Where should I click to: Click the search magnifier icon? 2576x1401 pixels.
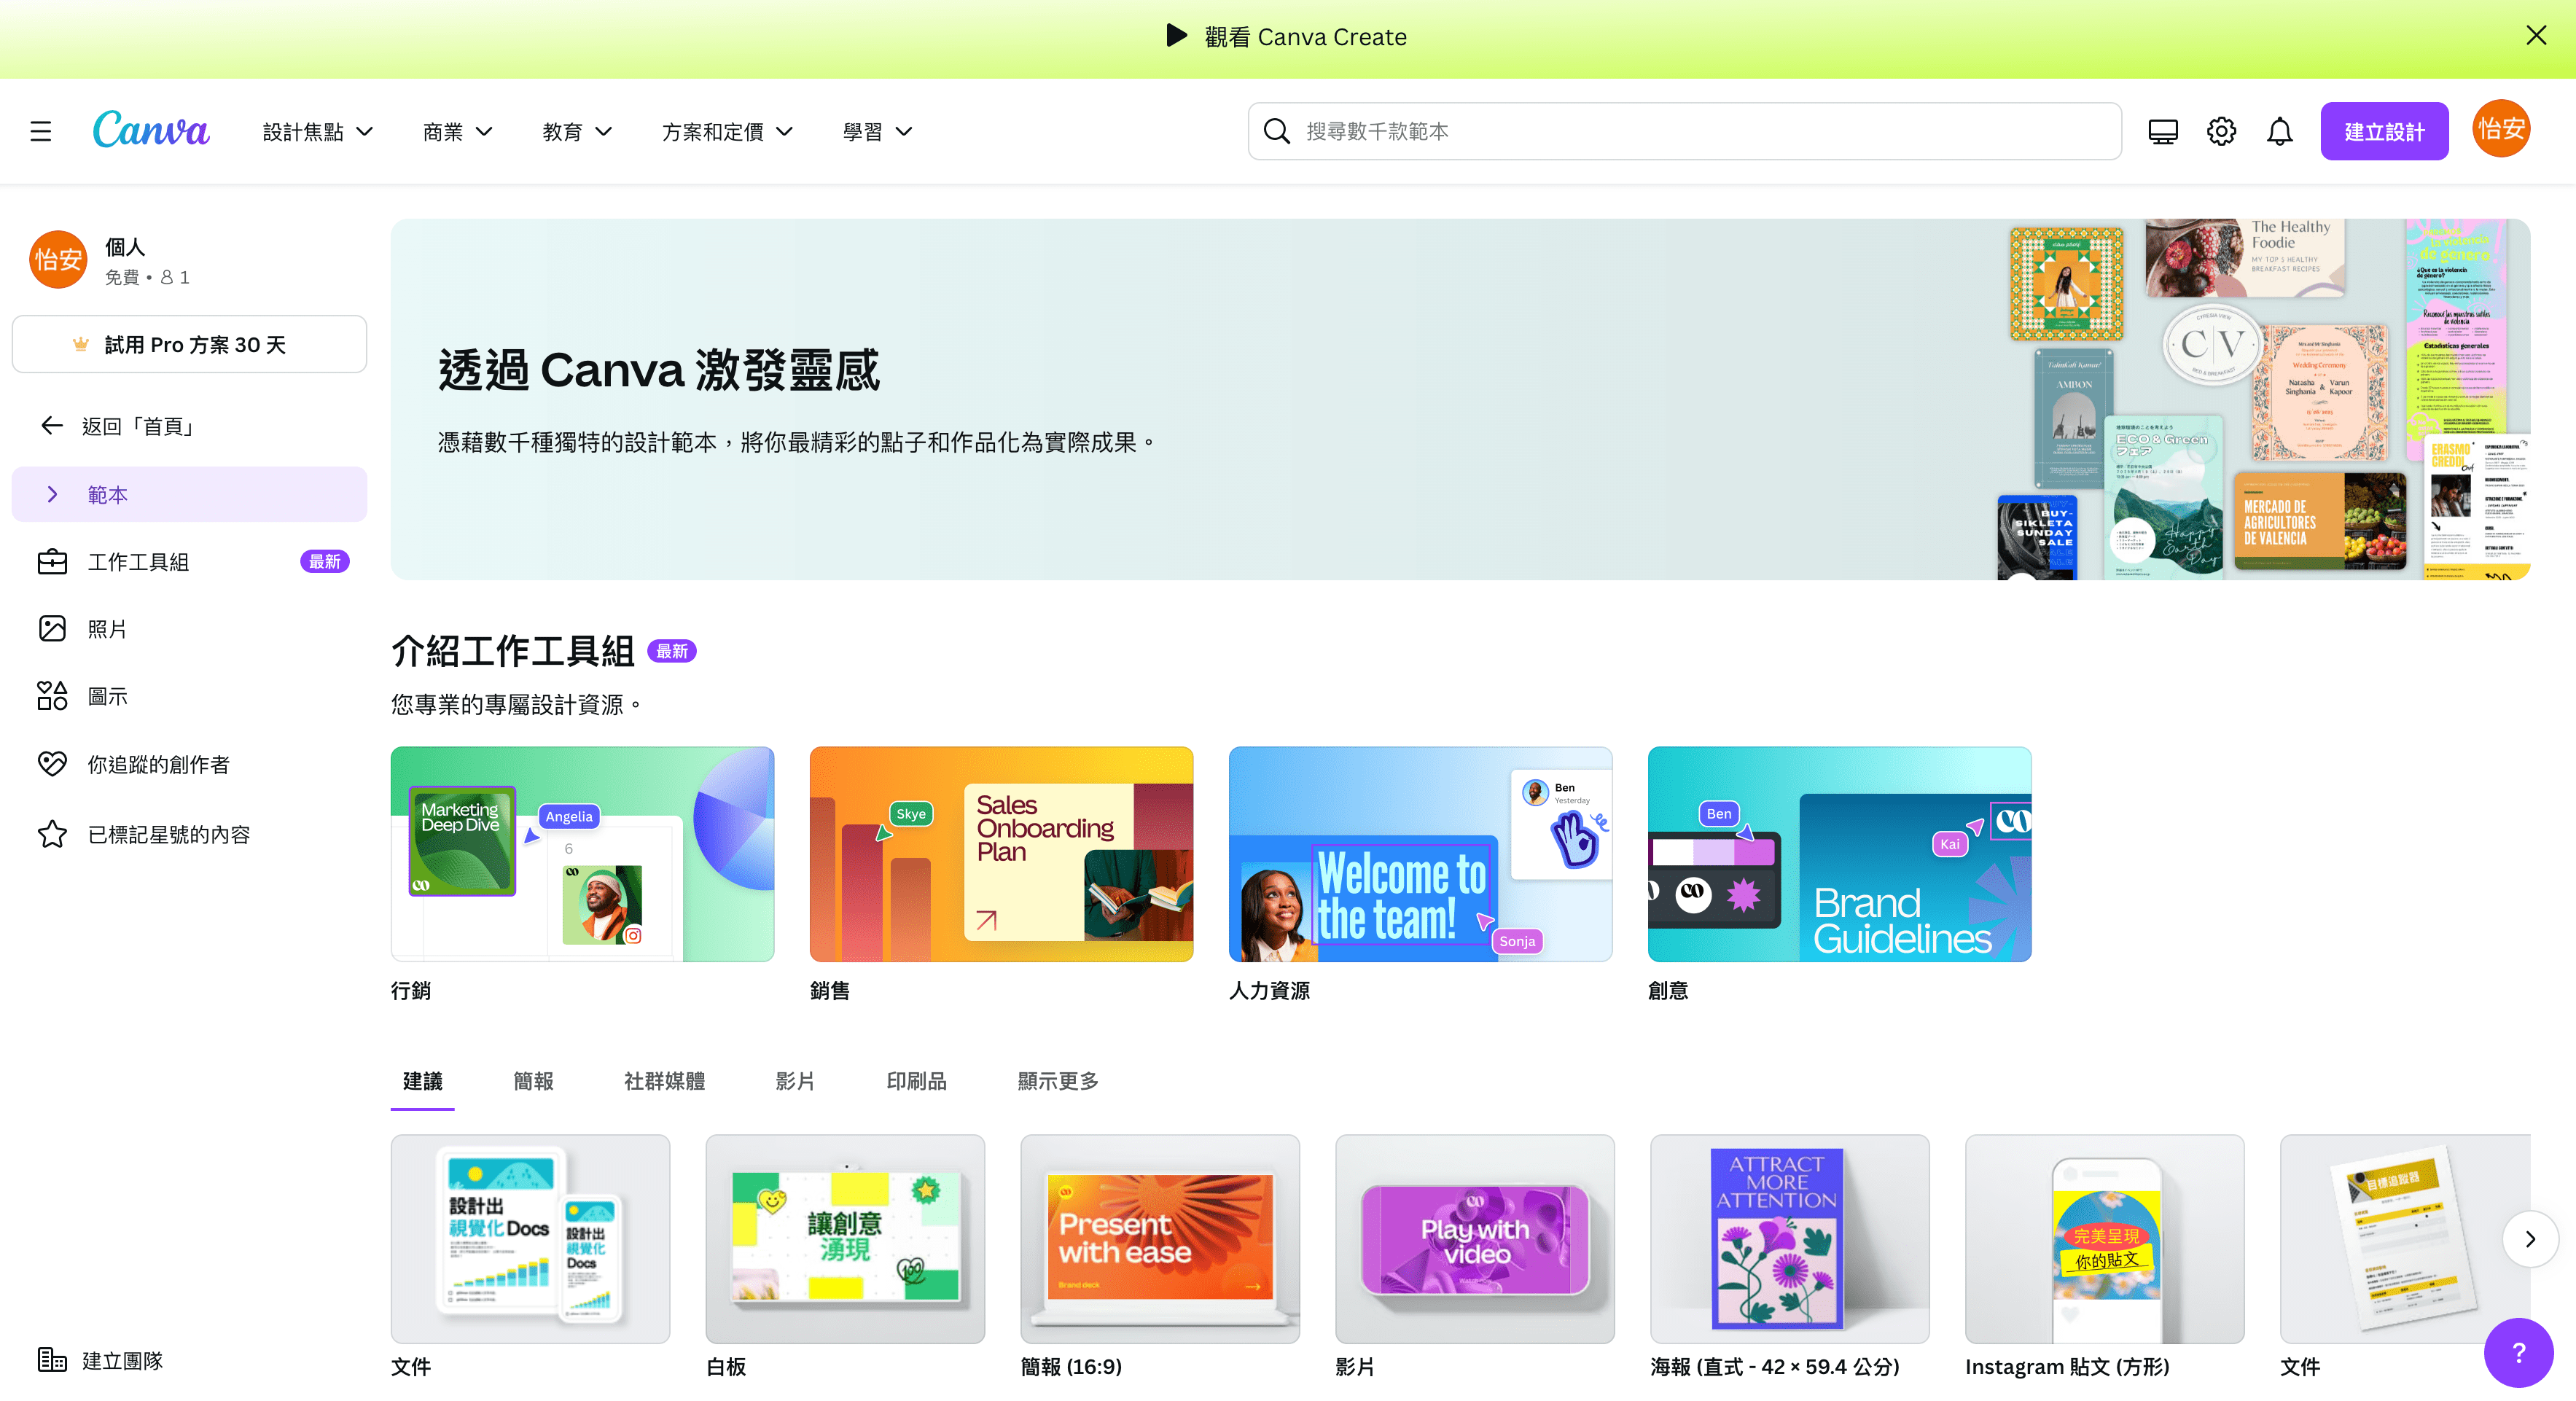click(1276, 131)
